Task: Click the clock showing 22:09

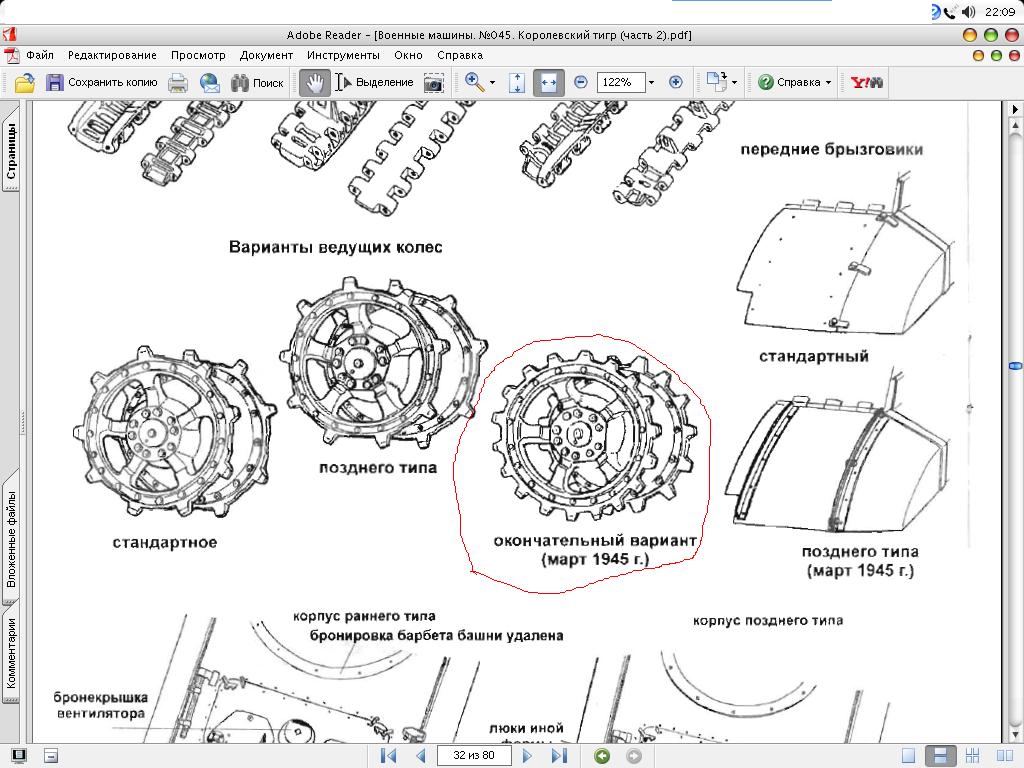Action: [x=1000, y=12]
